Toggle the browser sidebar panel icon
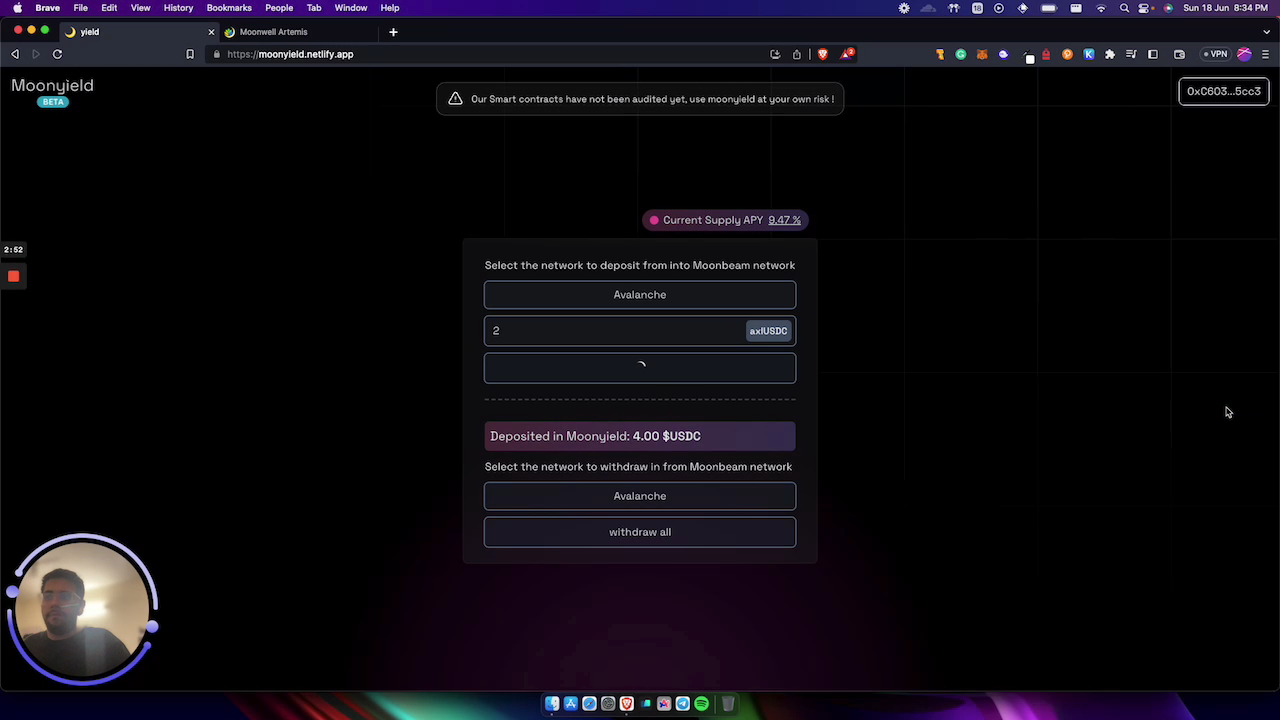 1153,54
